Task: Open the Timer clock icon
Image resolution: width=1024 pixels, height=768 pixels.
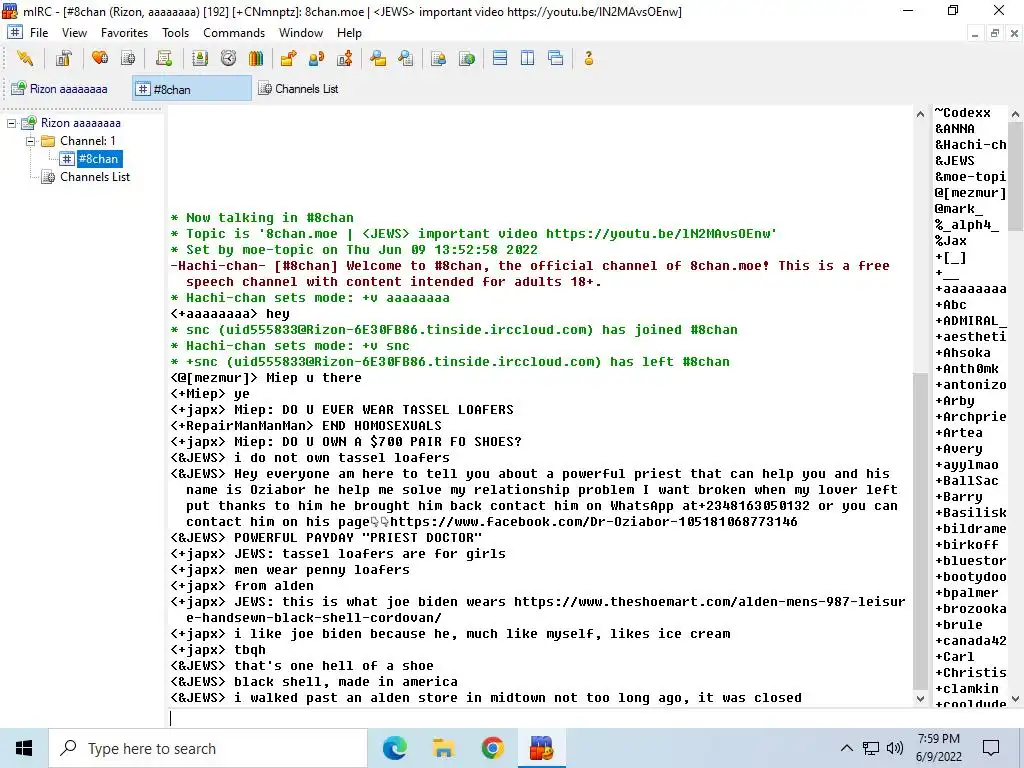Action: [228, 59]
